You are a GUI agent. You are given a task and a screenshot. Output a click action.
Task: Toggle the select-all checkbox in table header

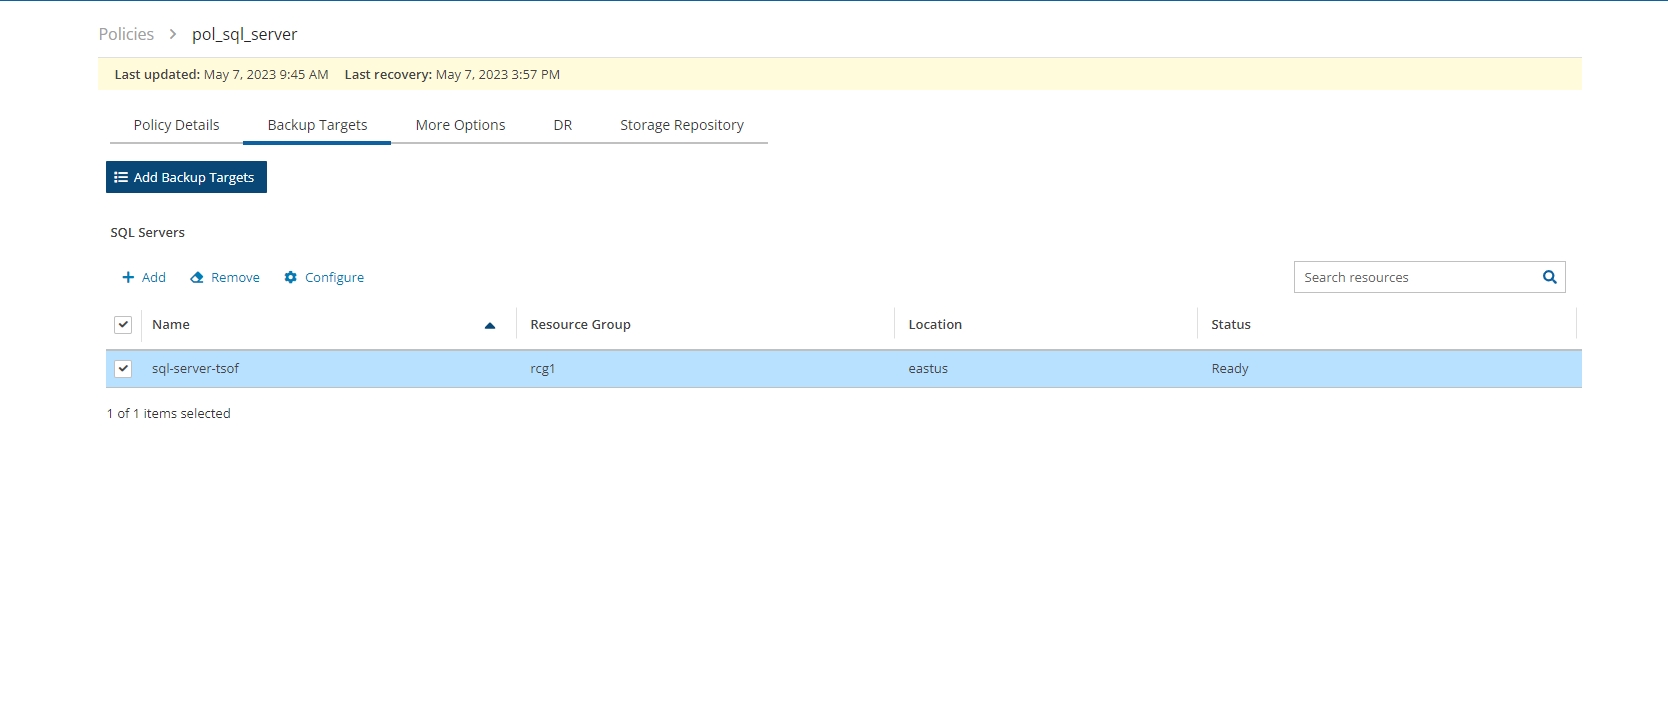tap(123, 325)
